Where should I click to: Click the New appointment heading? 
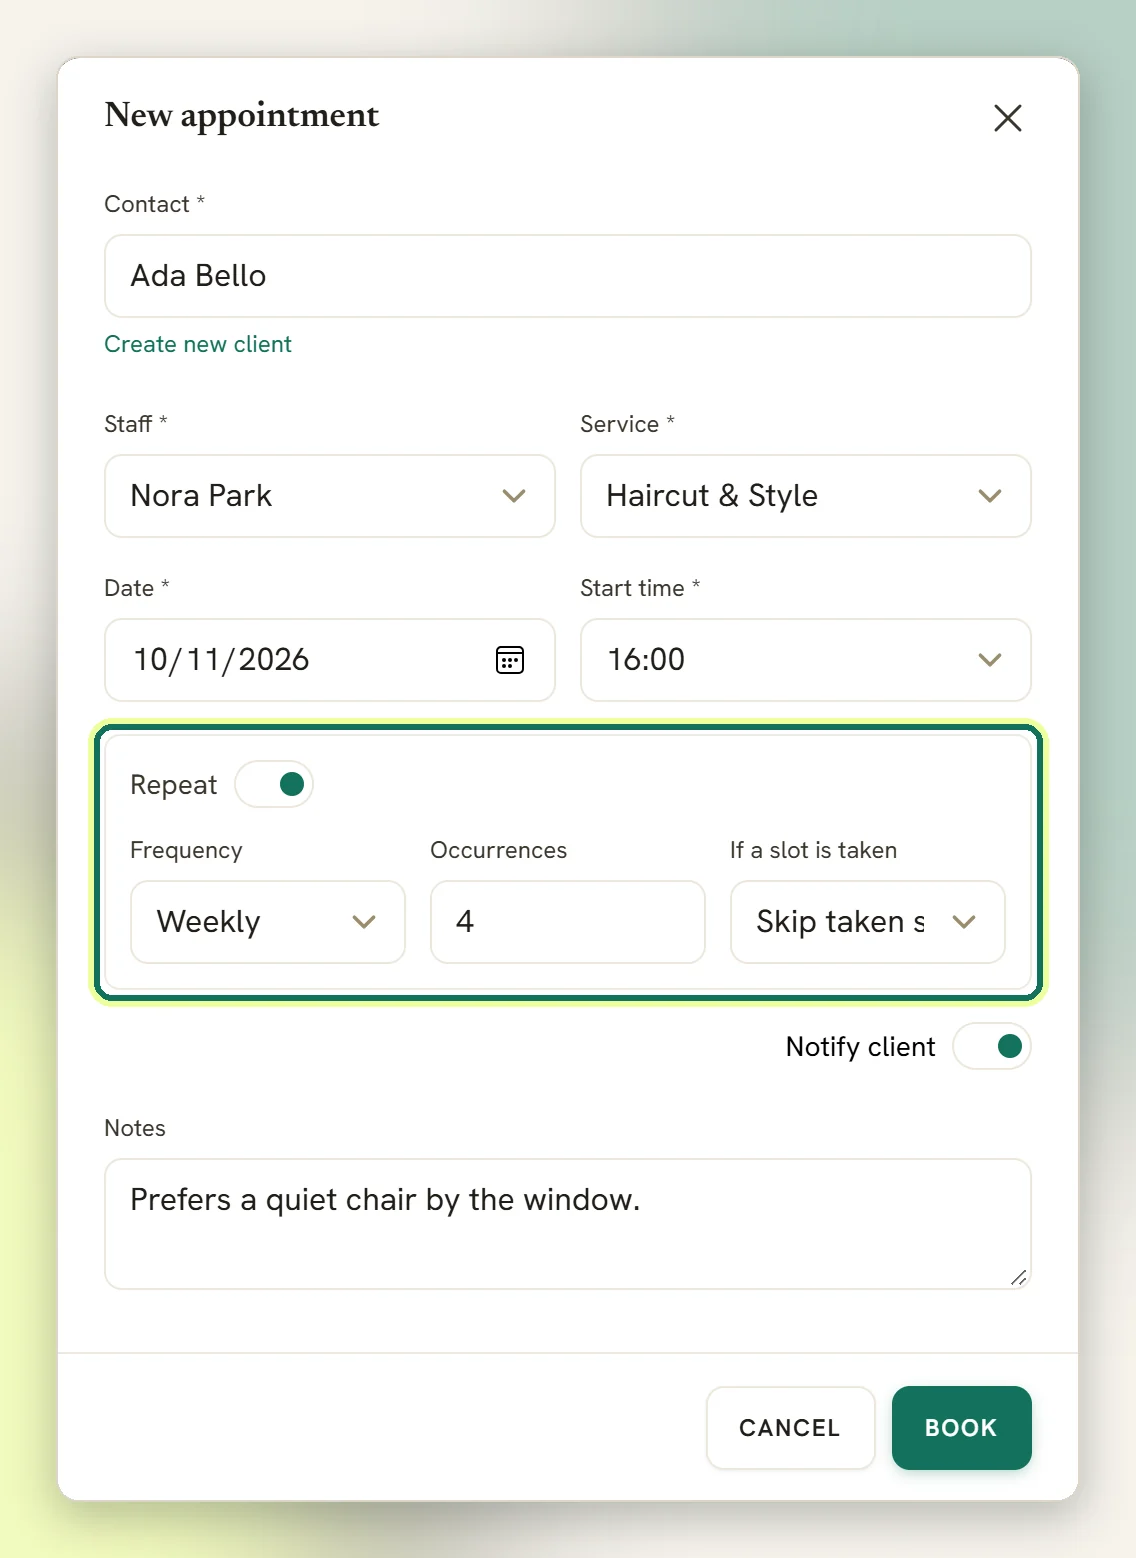242,116
